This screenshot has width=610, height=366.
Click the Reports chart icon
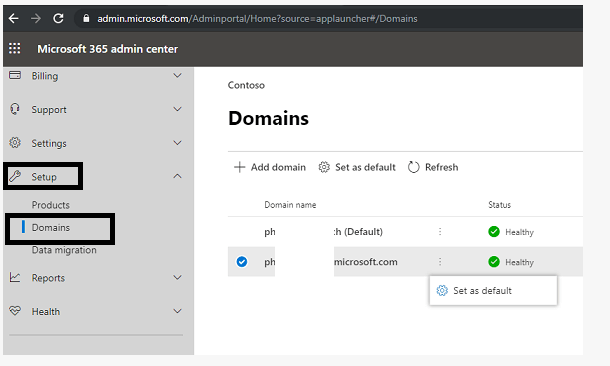coord(15,277)
